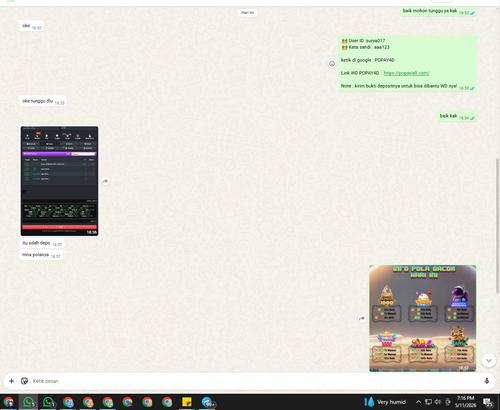Jump to latest messages with down-chevron button
This screenshot has height=410, width=500.
click(489, 360)
